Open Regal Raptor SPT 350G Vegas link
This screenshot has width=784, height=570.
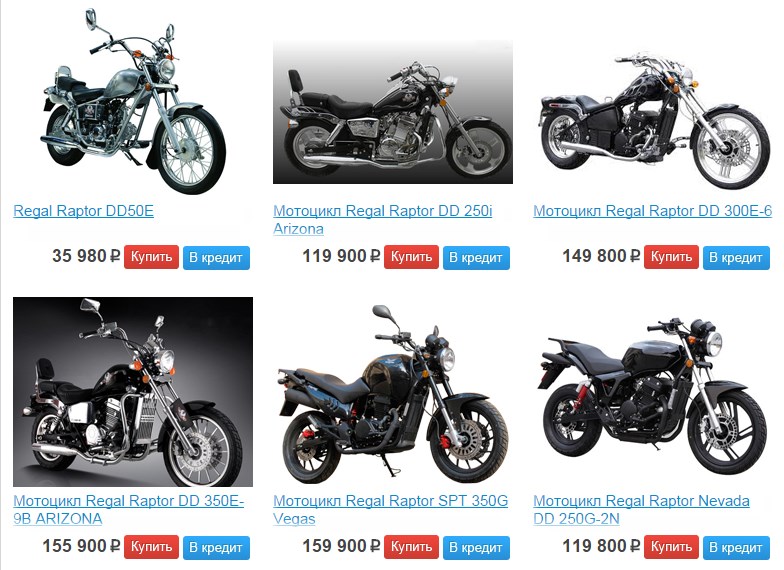click(390, 510)
